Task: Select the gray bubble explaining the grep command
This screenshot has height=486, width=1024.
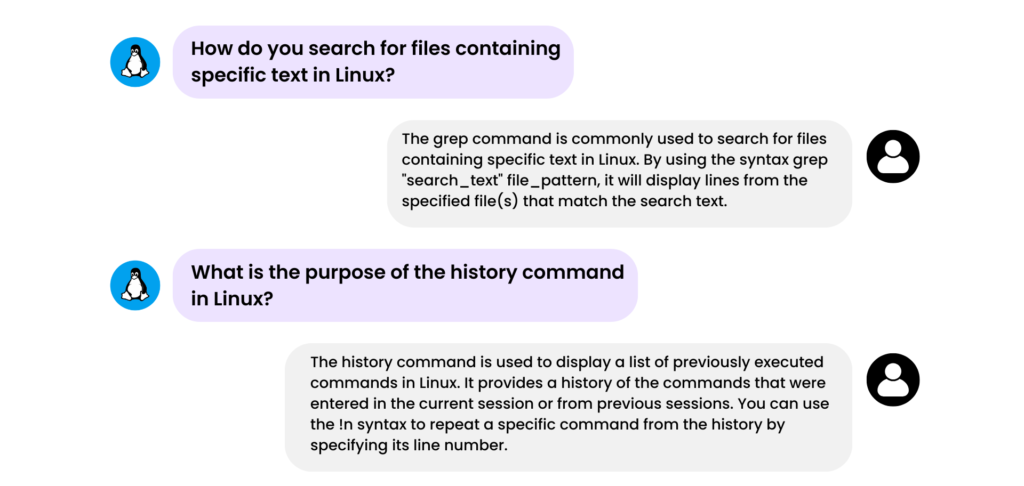Action: pos(620,174)
